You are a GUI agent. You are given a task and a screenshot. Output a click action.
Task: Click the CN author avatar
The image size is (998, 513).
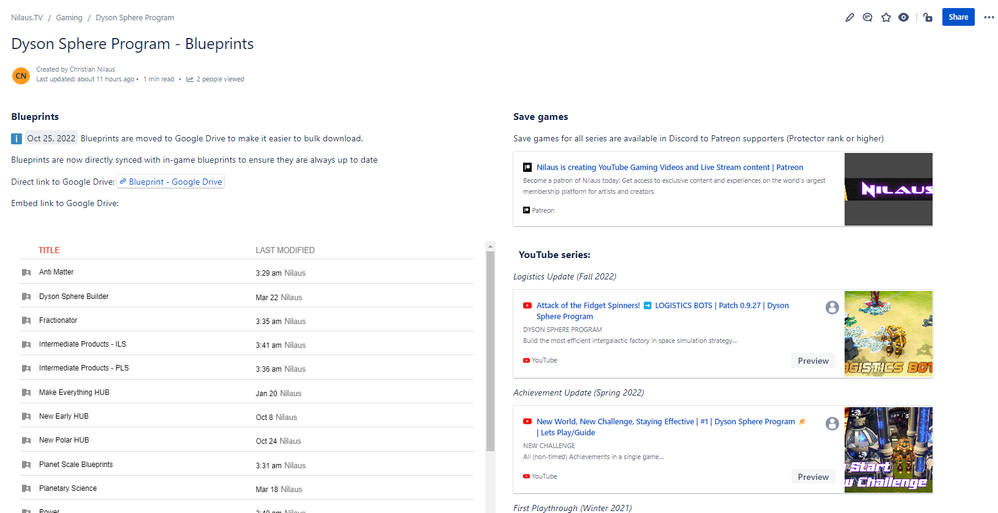tap(21, 76)
